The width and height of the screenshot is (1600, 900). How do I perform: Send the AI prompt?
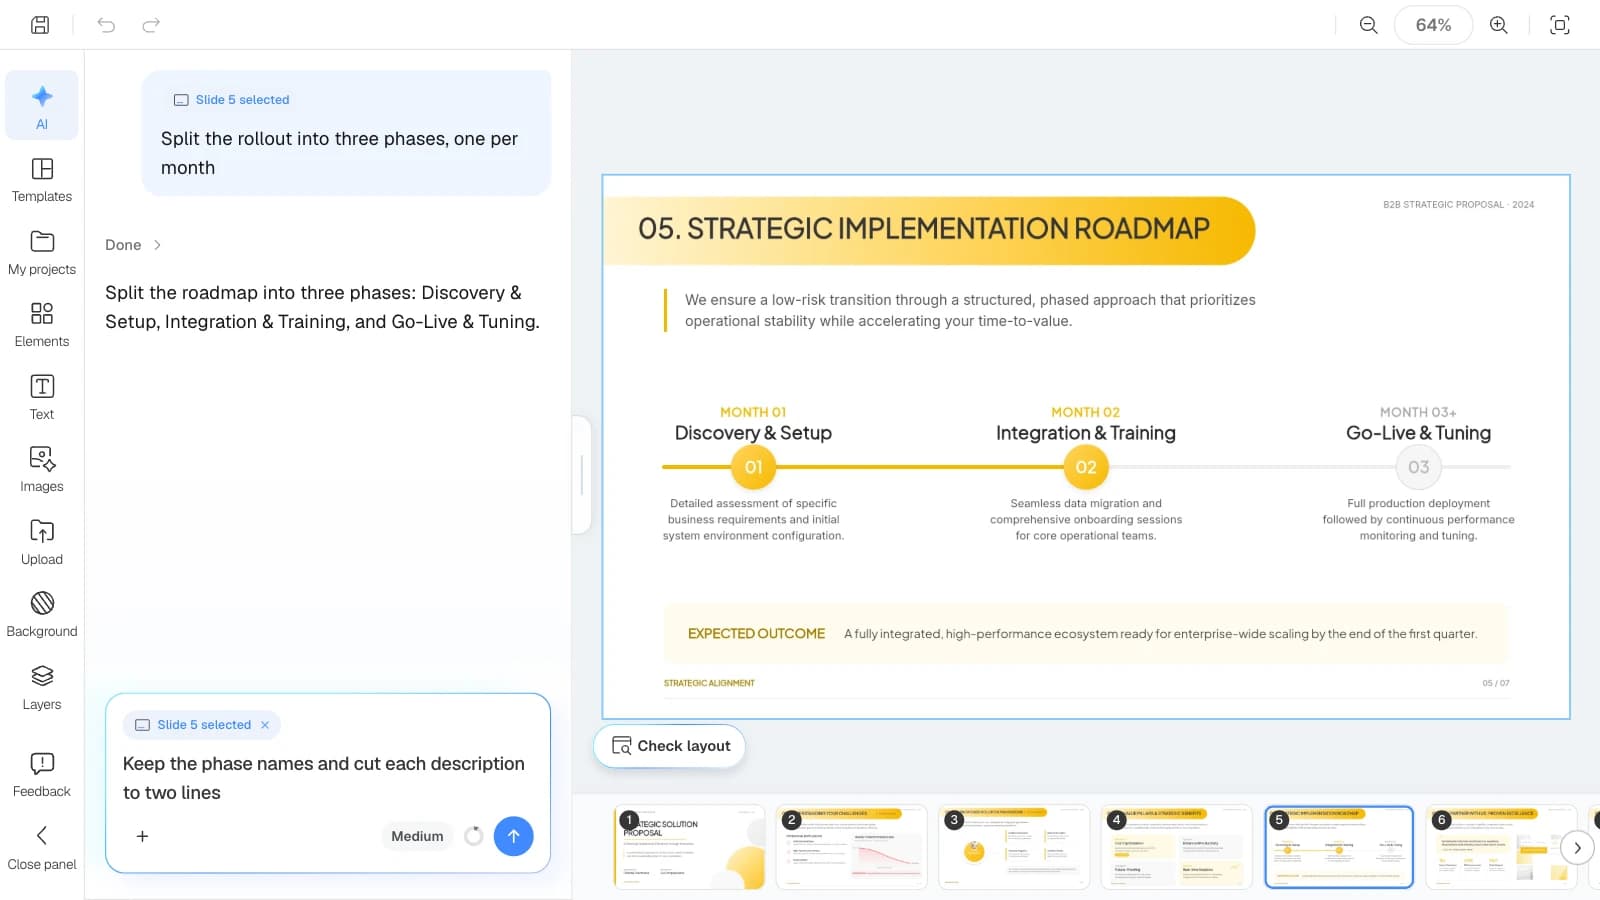[513, 836]
